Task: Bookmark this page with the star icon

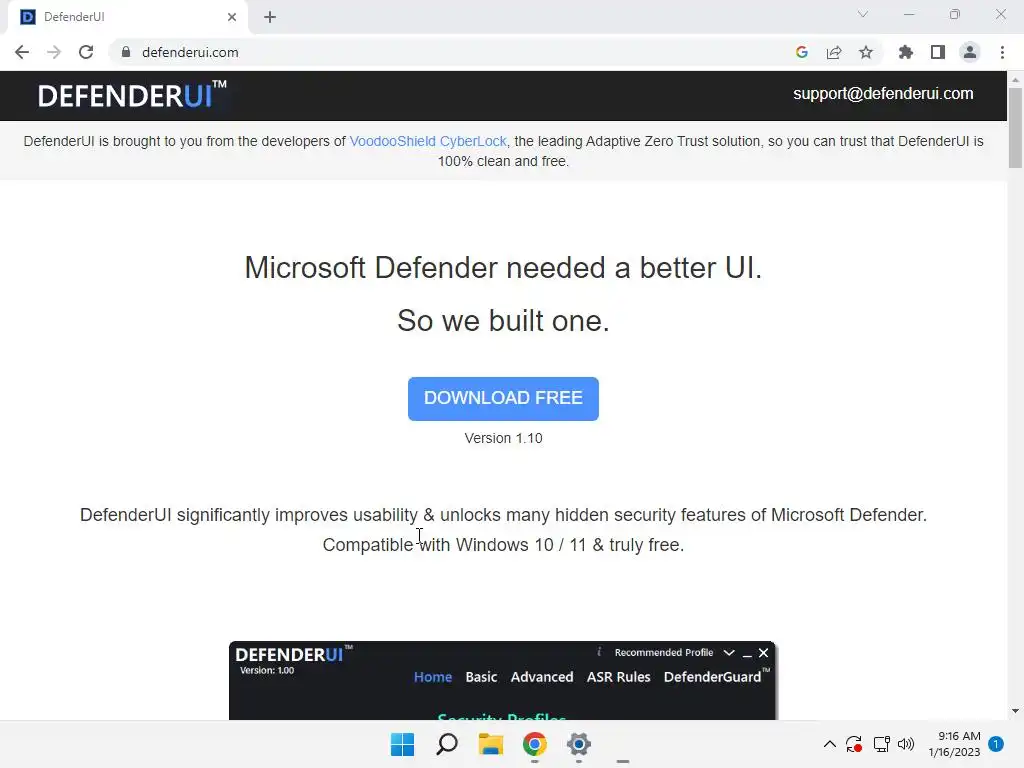Action: [866, 52]
